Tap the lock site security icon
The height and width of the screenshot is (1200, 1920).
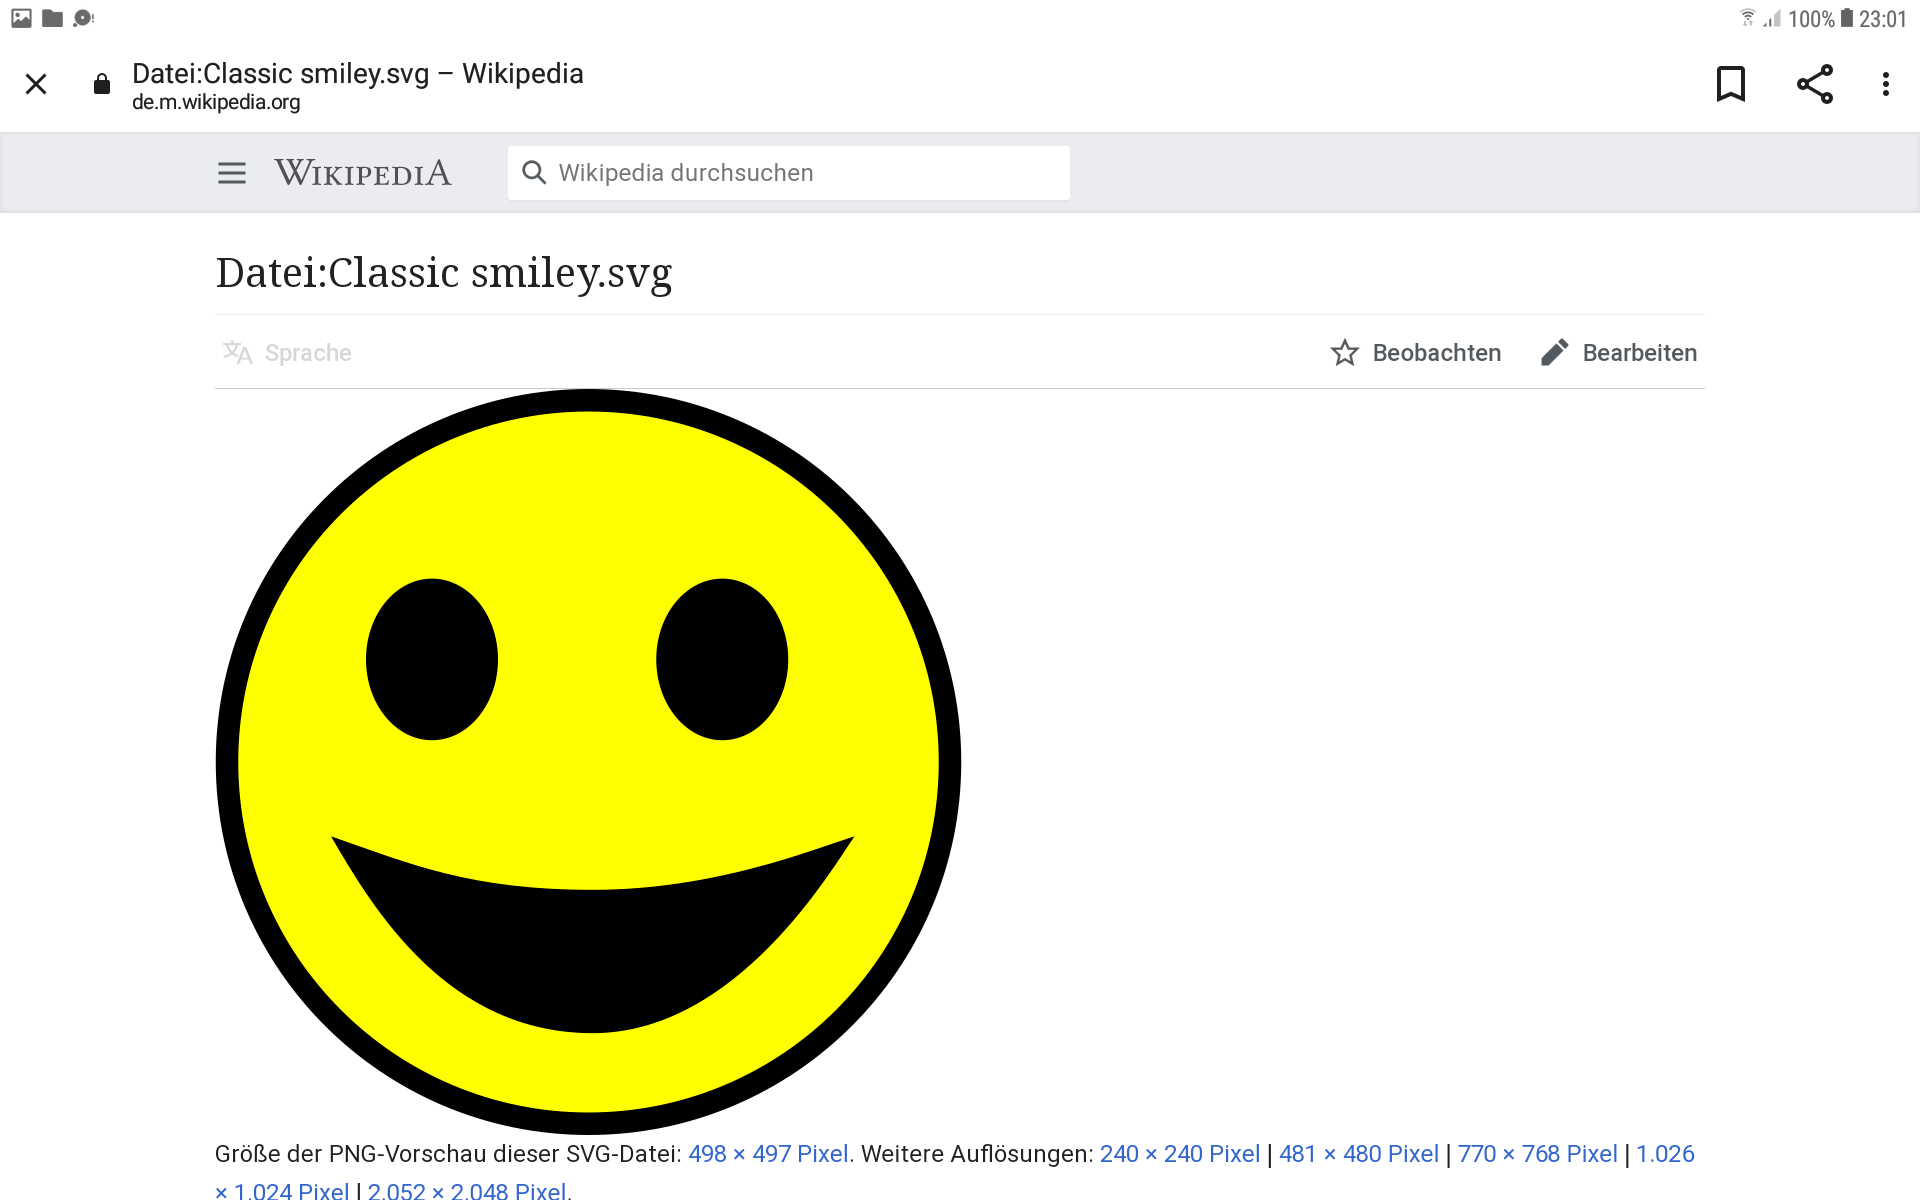pos(101,84)
